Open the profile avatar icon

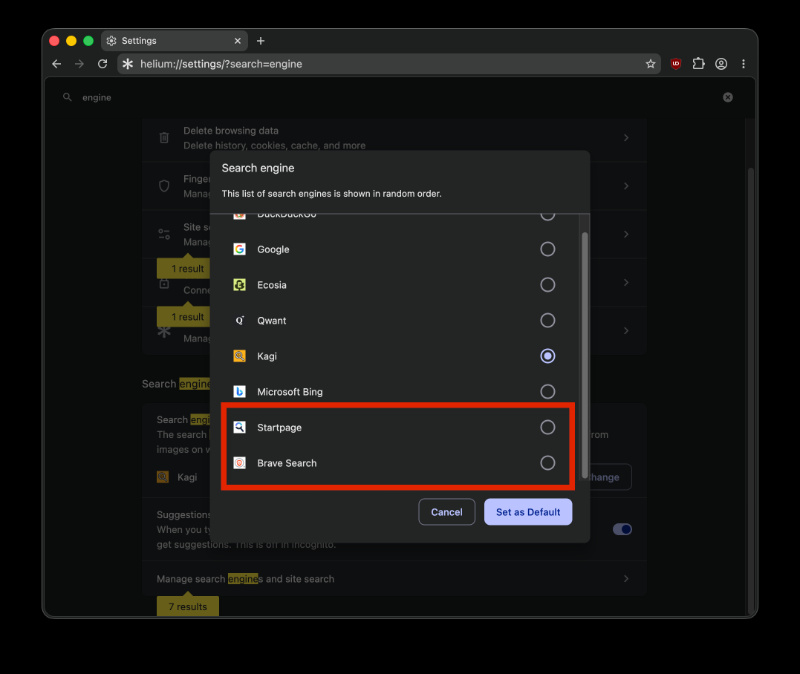click(721, 64)
